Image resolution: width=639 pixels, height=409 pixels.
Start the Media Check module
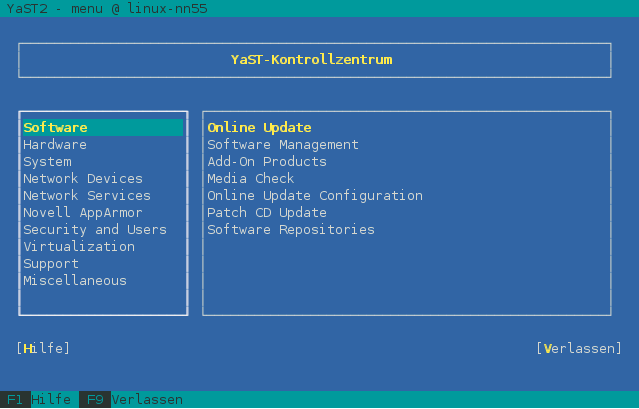[251, 178]
